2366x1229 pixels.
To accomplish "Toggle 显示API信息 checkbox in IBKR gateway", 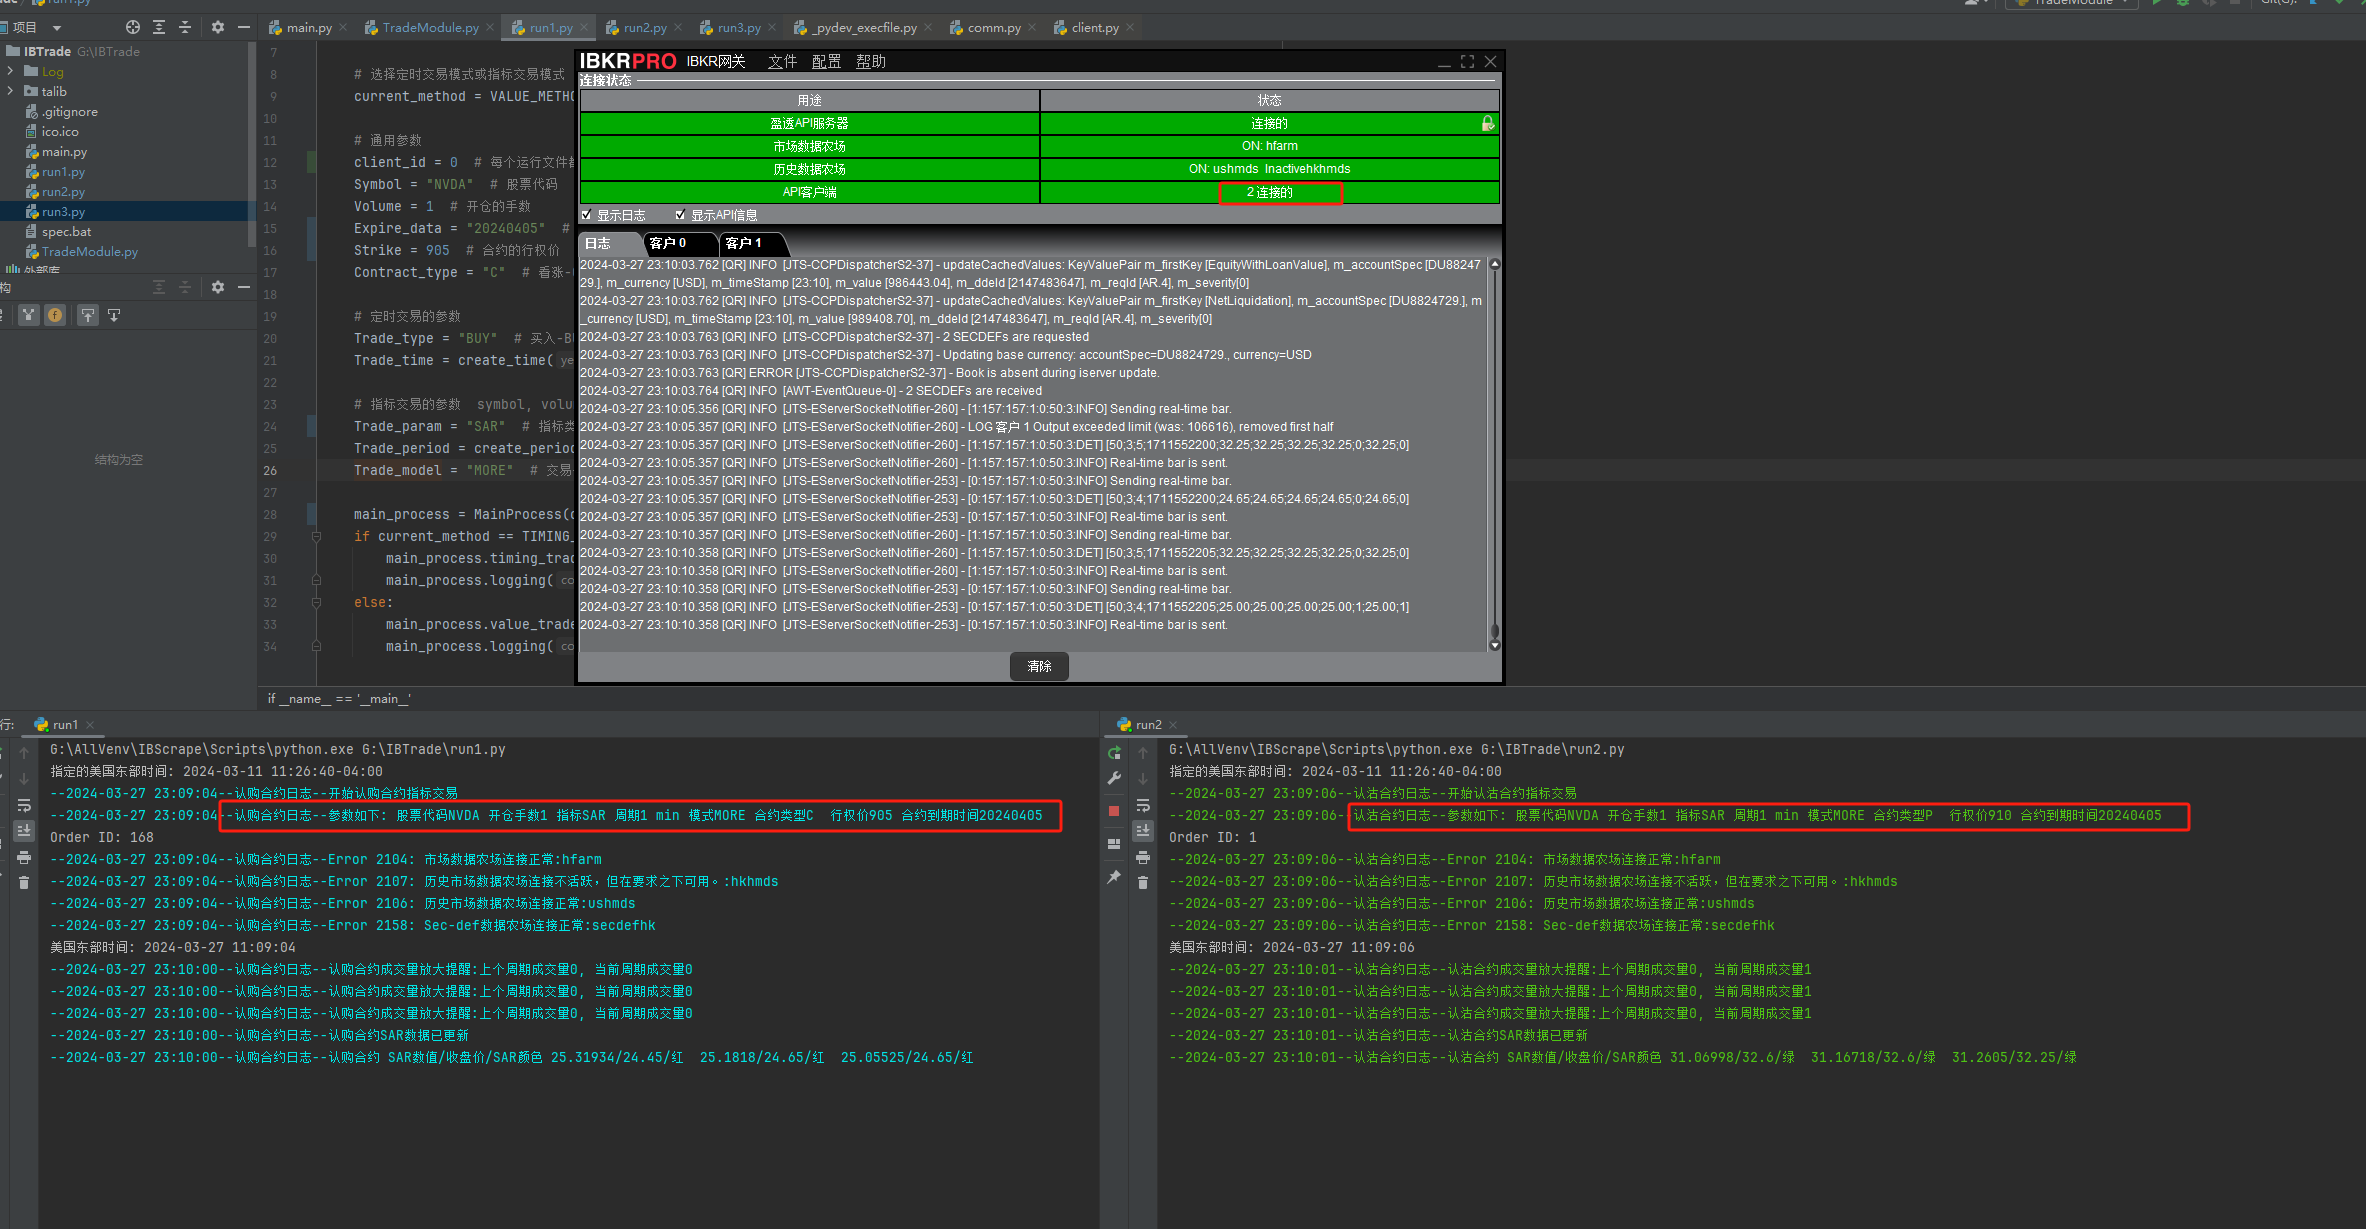I will point(681,215).
